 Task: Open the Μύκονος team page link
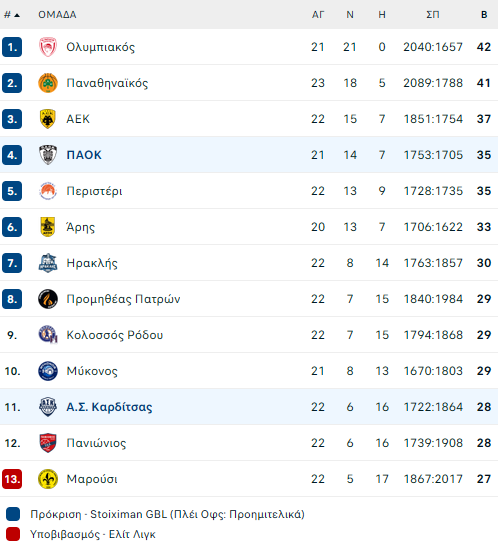coord(92,371)
